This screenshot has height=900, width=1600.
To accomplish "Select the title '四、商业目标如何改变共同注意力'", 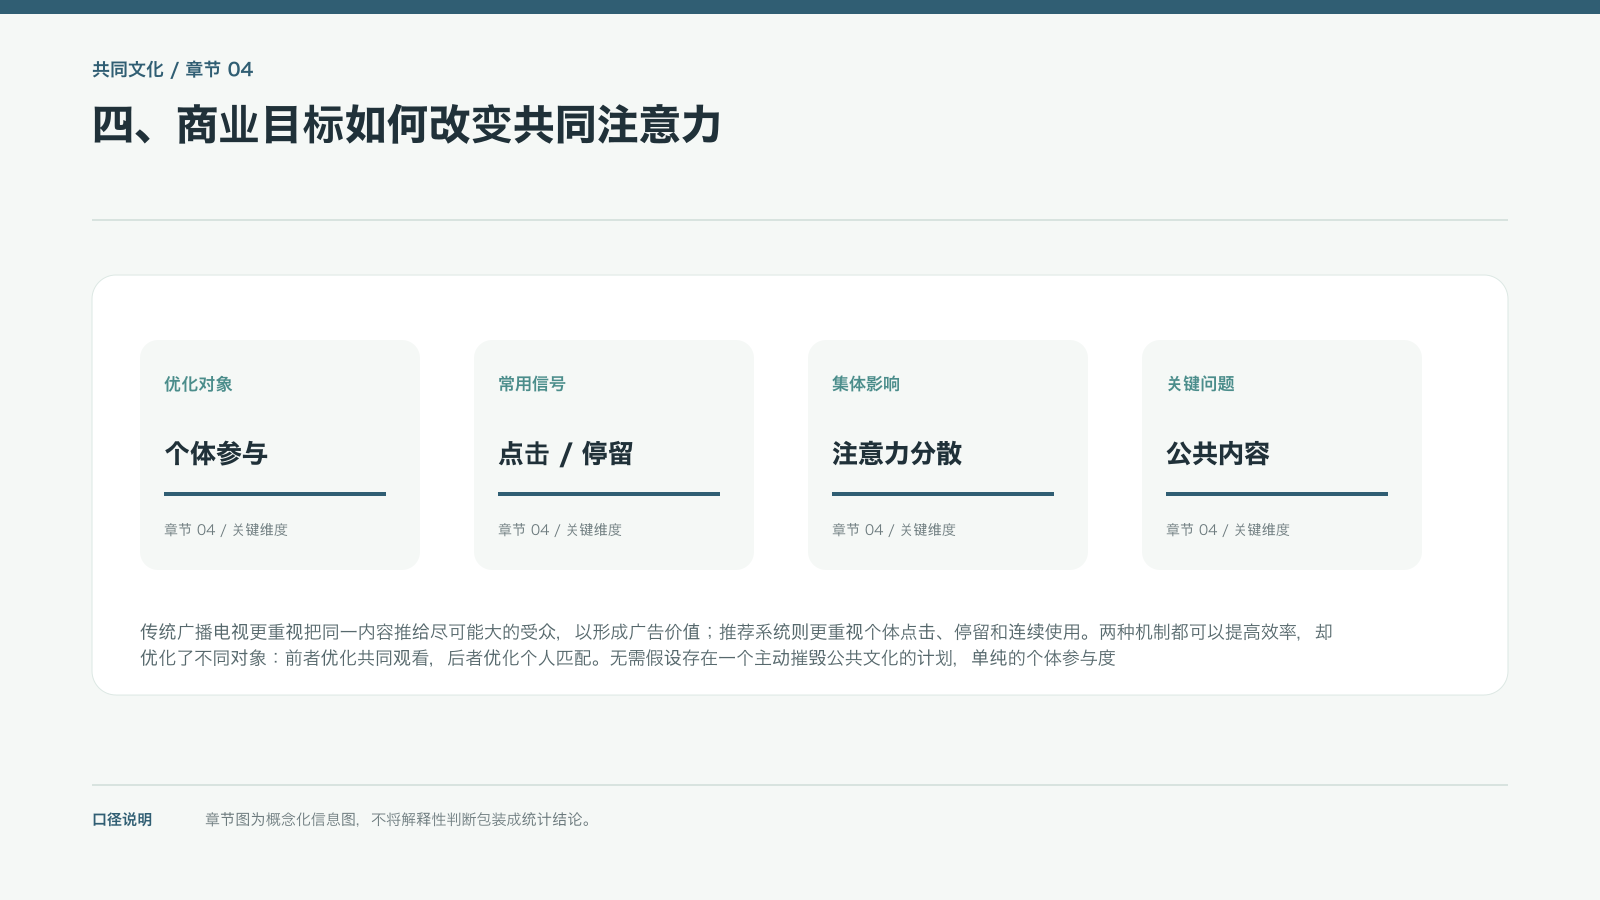I will [407, 125].
